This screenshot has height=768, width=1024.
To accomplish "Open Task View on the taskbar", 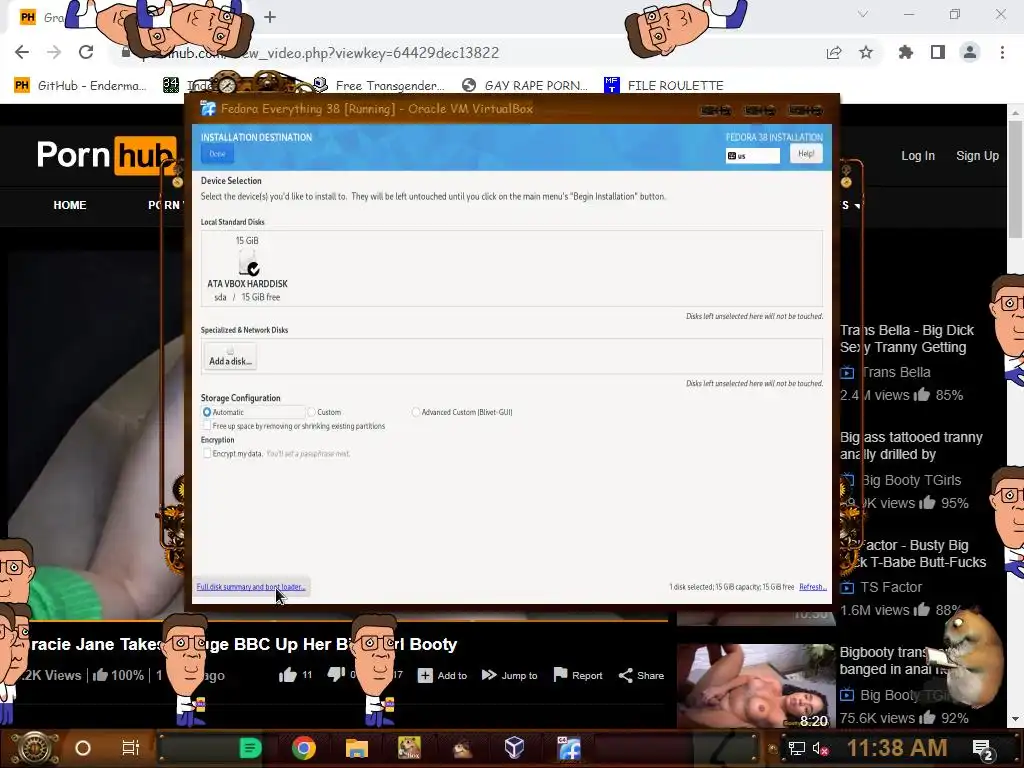I will tap(131, 748).
